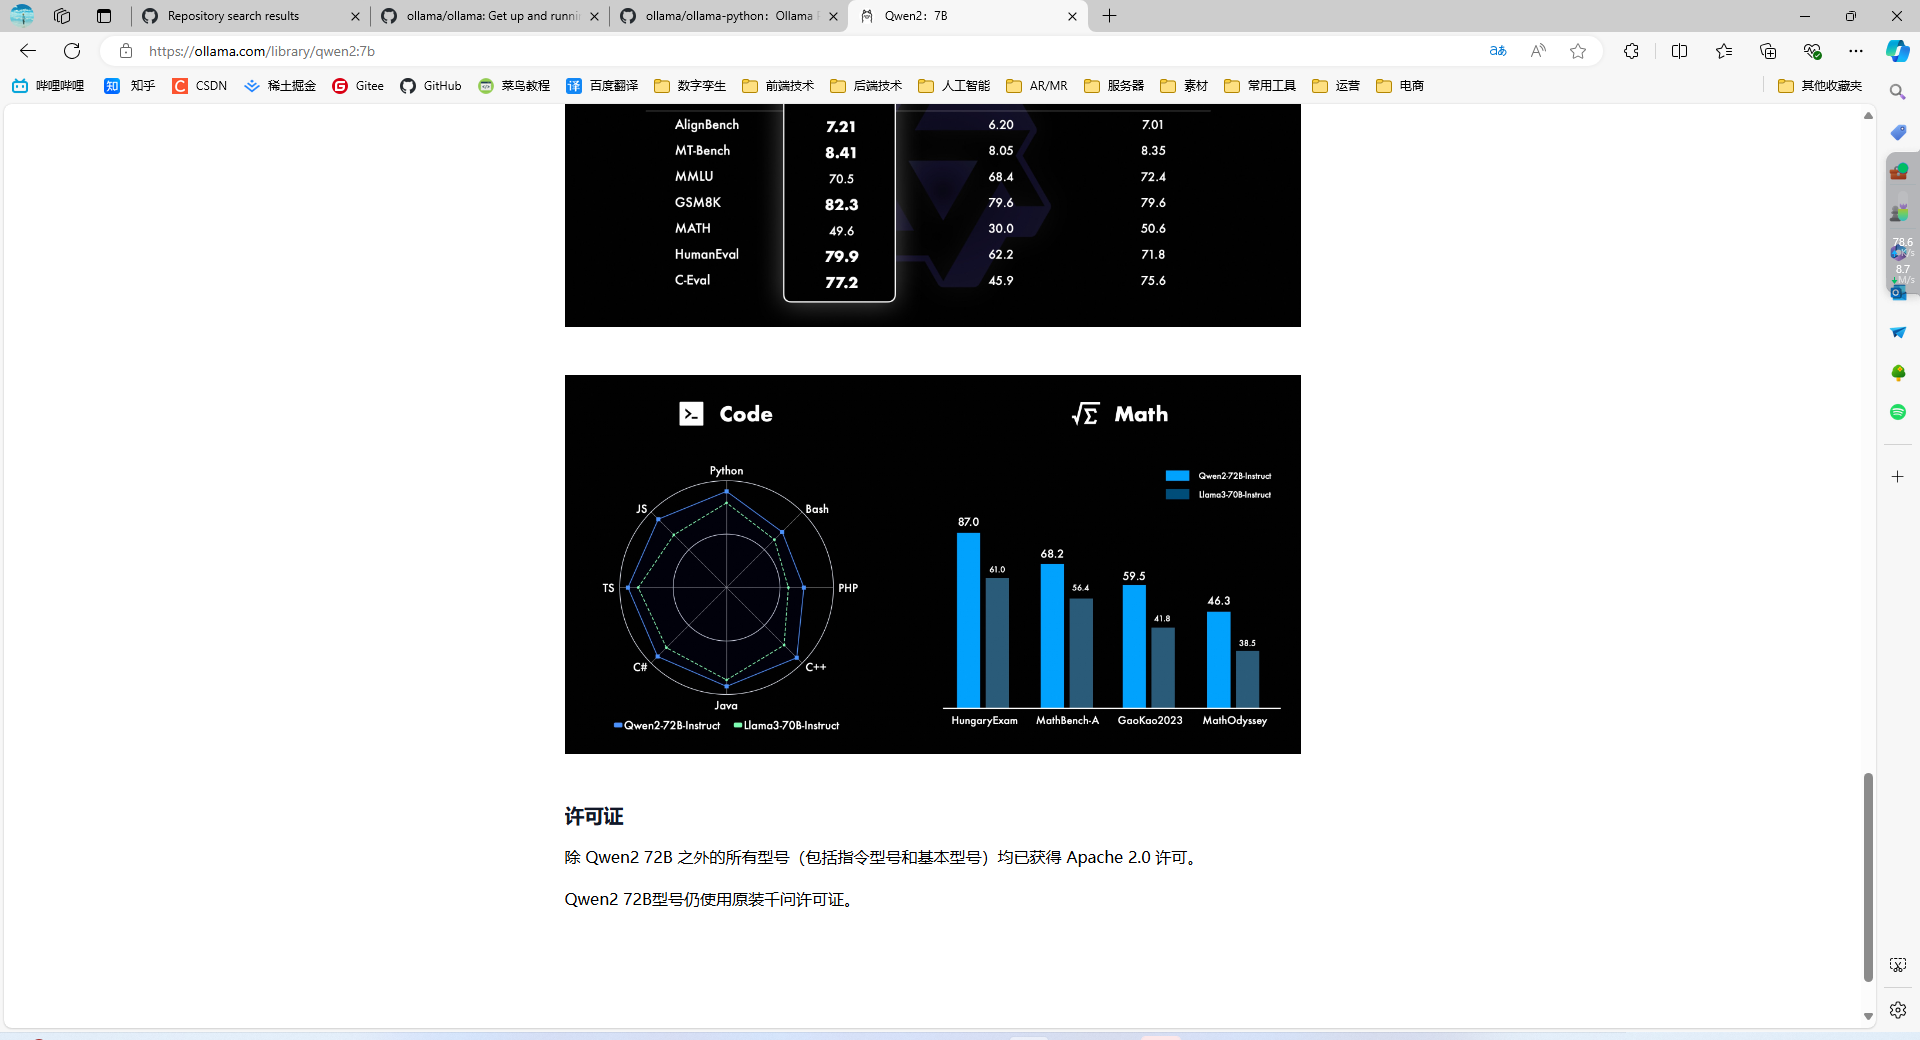The height and width of the screenshot is (1040, 1920).
Task: Open sidebar settings gear
Action: coord(1898,1010)
